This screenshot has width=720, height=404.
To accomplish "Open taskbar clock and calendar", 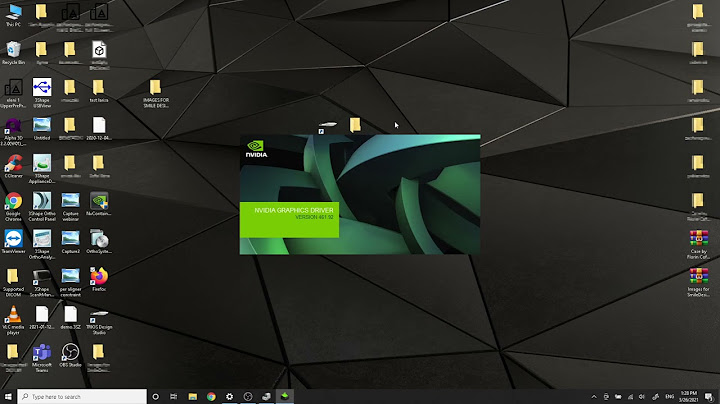I will [688, 397].
